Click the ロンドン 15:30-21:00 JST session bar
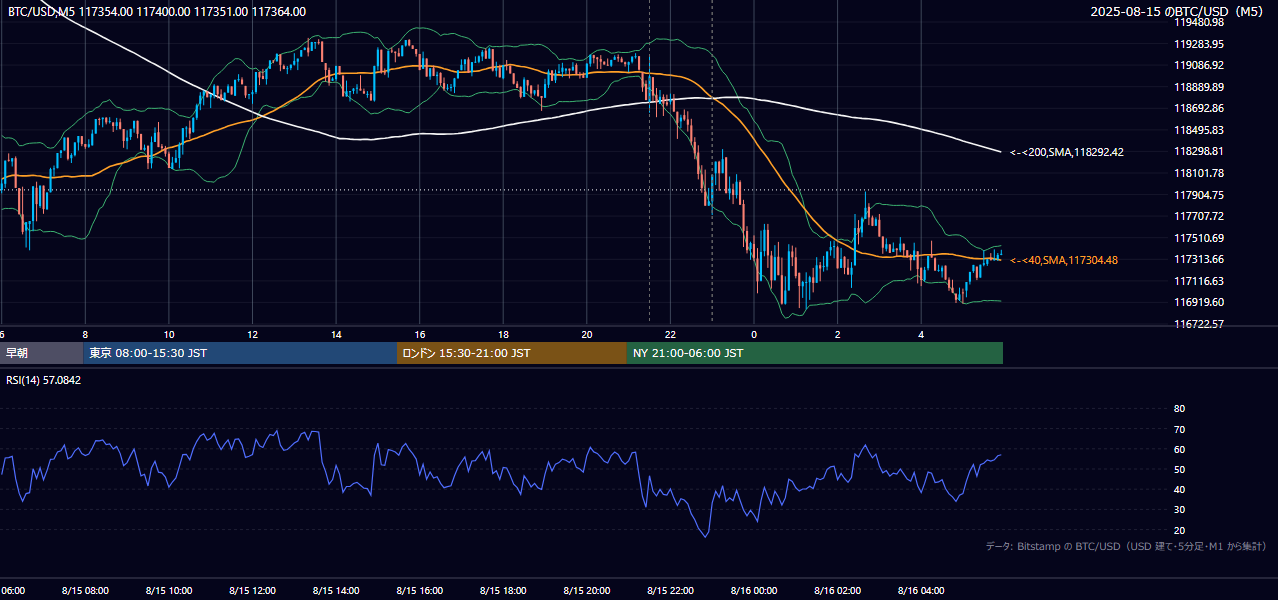Viewport: 1278px width, 600px height. point(512,353)
